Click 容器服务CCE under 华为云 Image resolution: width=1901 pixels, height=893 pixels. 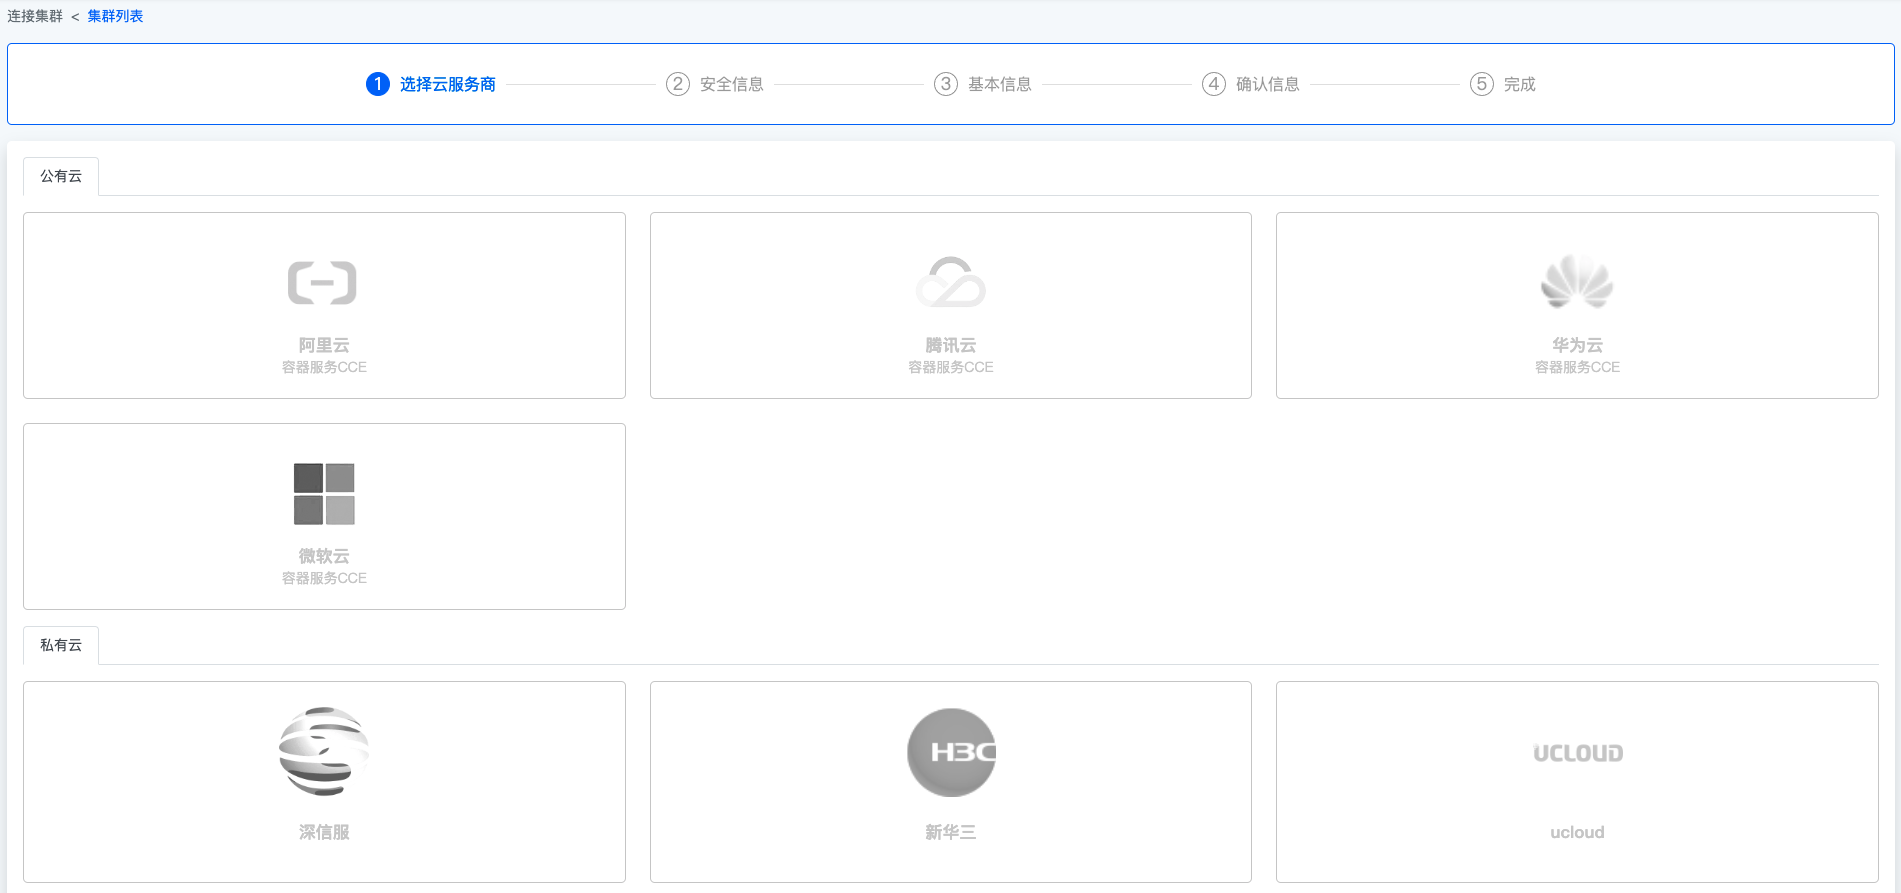pos(1578,367)
